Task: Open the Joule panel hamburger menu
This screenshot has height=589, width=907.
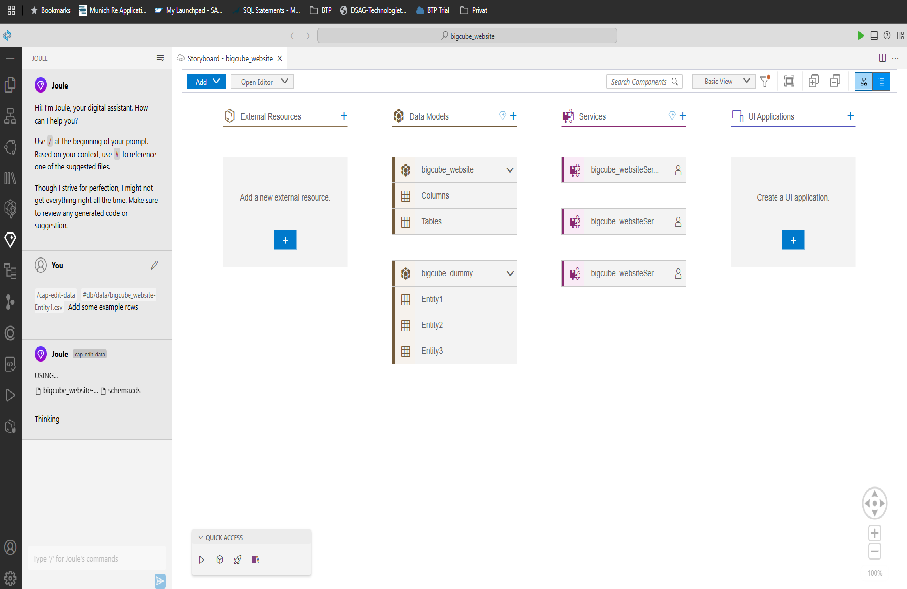Action: click(x=160, y=58)
